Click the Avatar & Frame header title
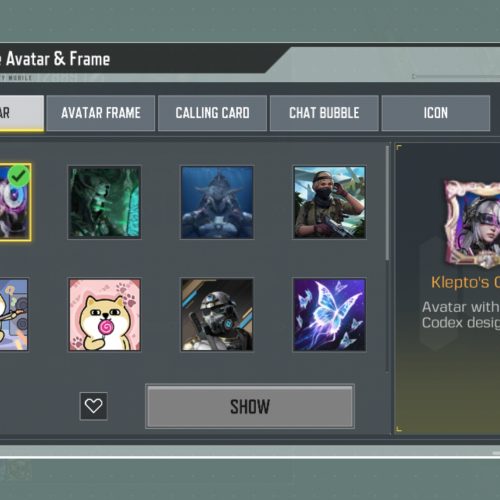500x500 pixels. (55, 59)
